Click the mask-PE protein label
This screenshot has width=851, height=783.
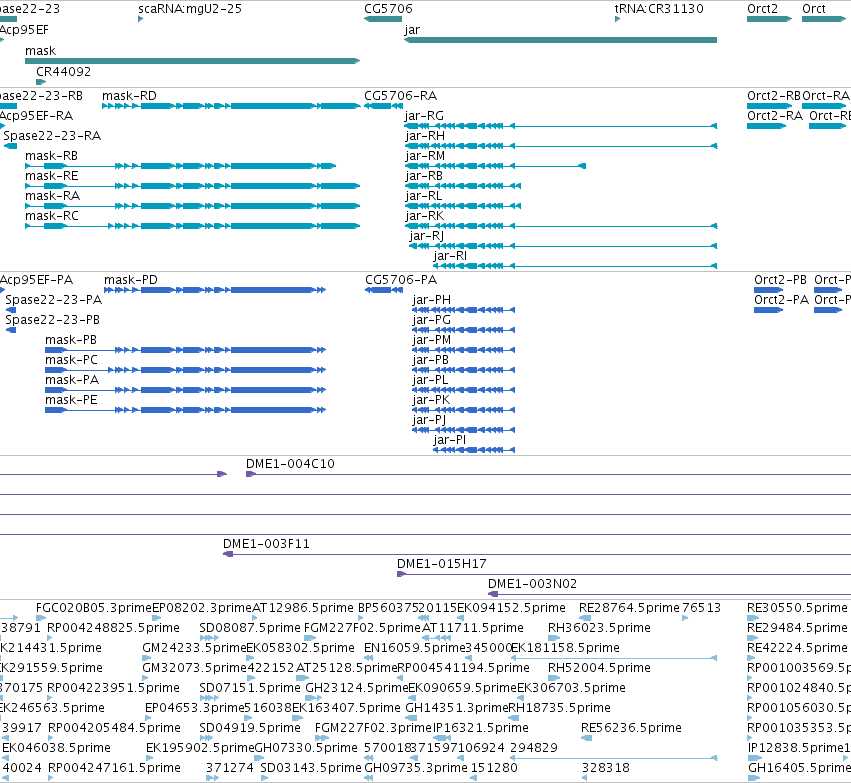point(71,400)
